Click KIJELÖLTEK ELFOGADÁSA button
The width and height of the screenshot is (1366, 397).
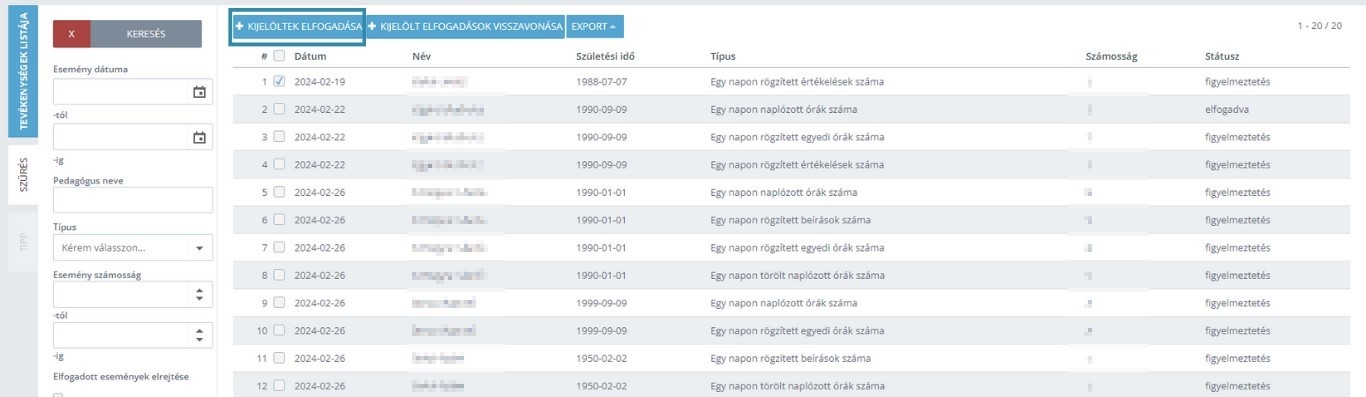(x=298, y=26)
